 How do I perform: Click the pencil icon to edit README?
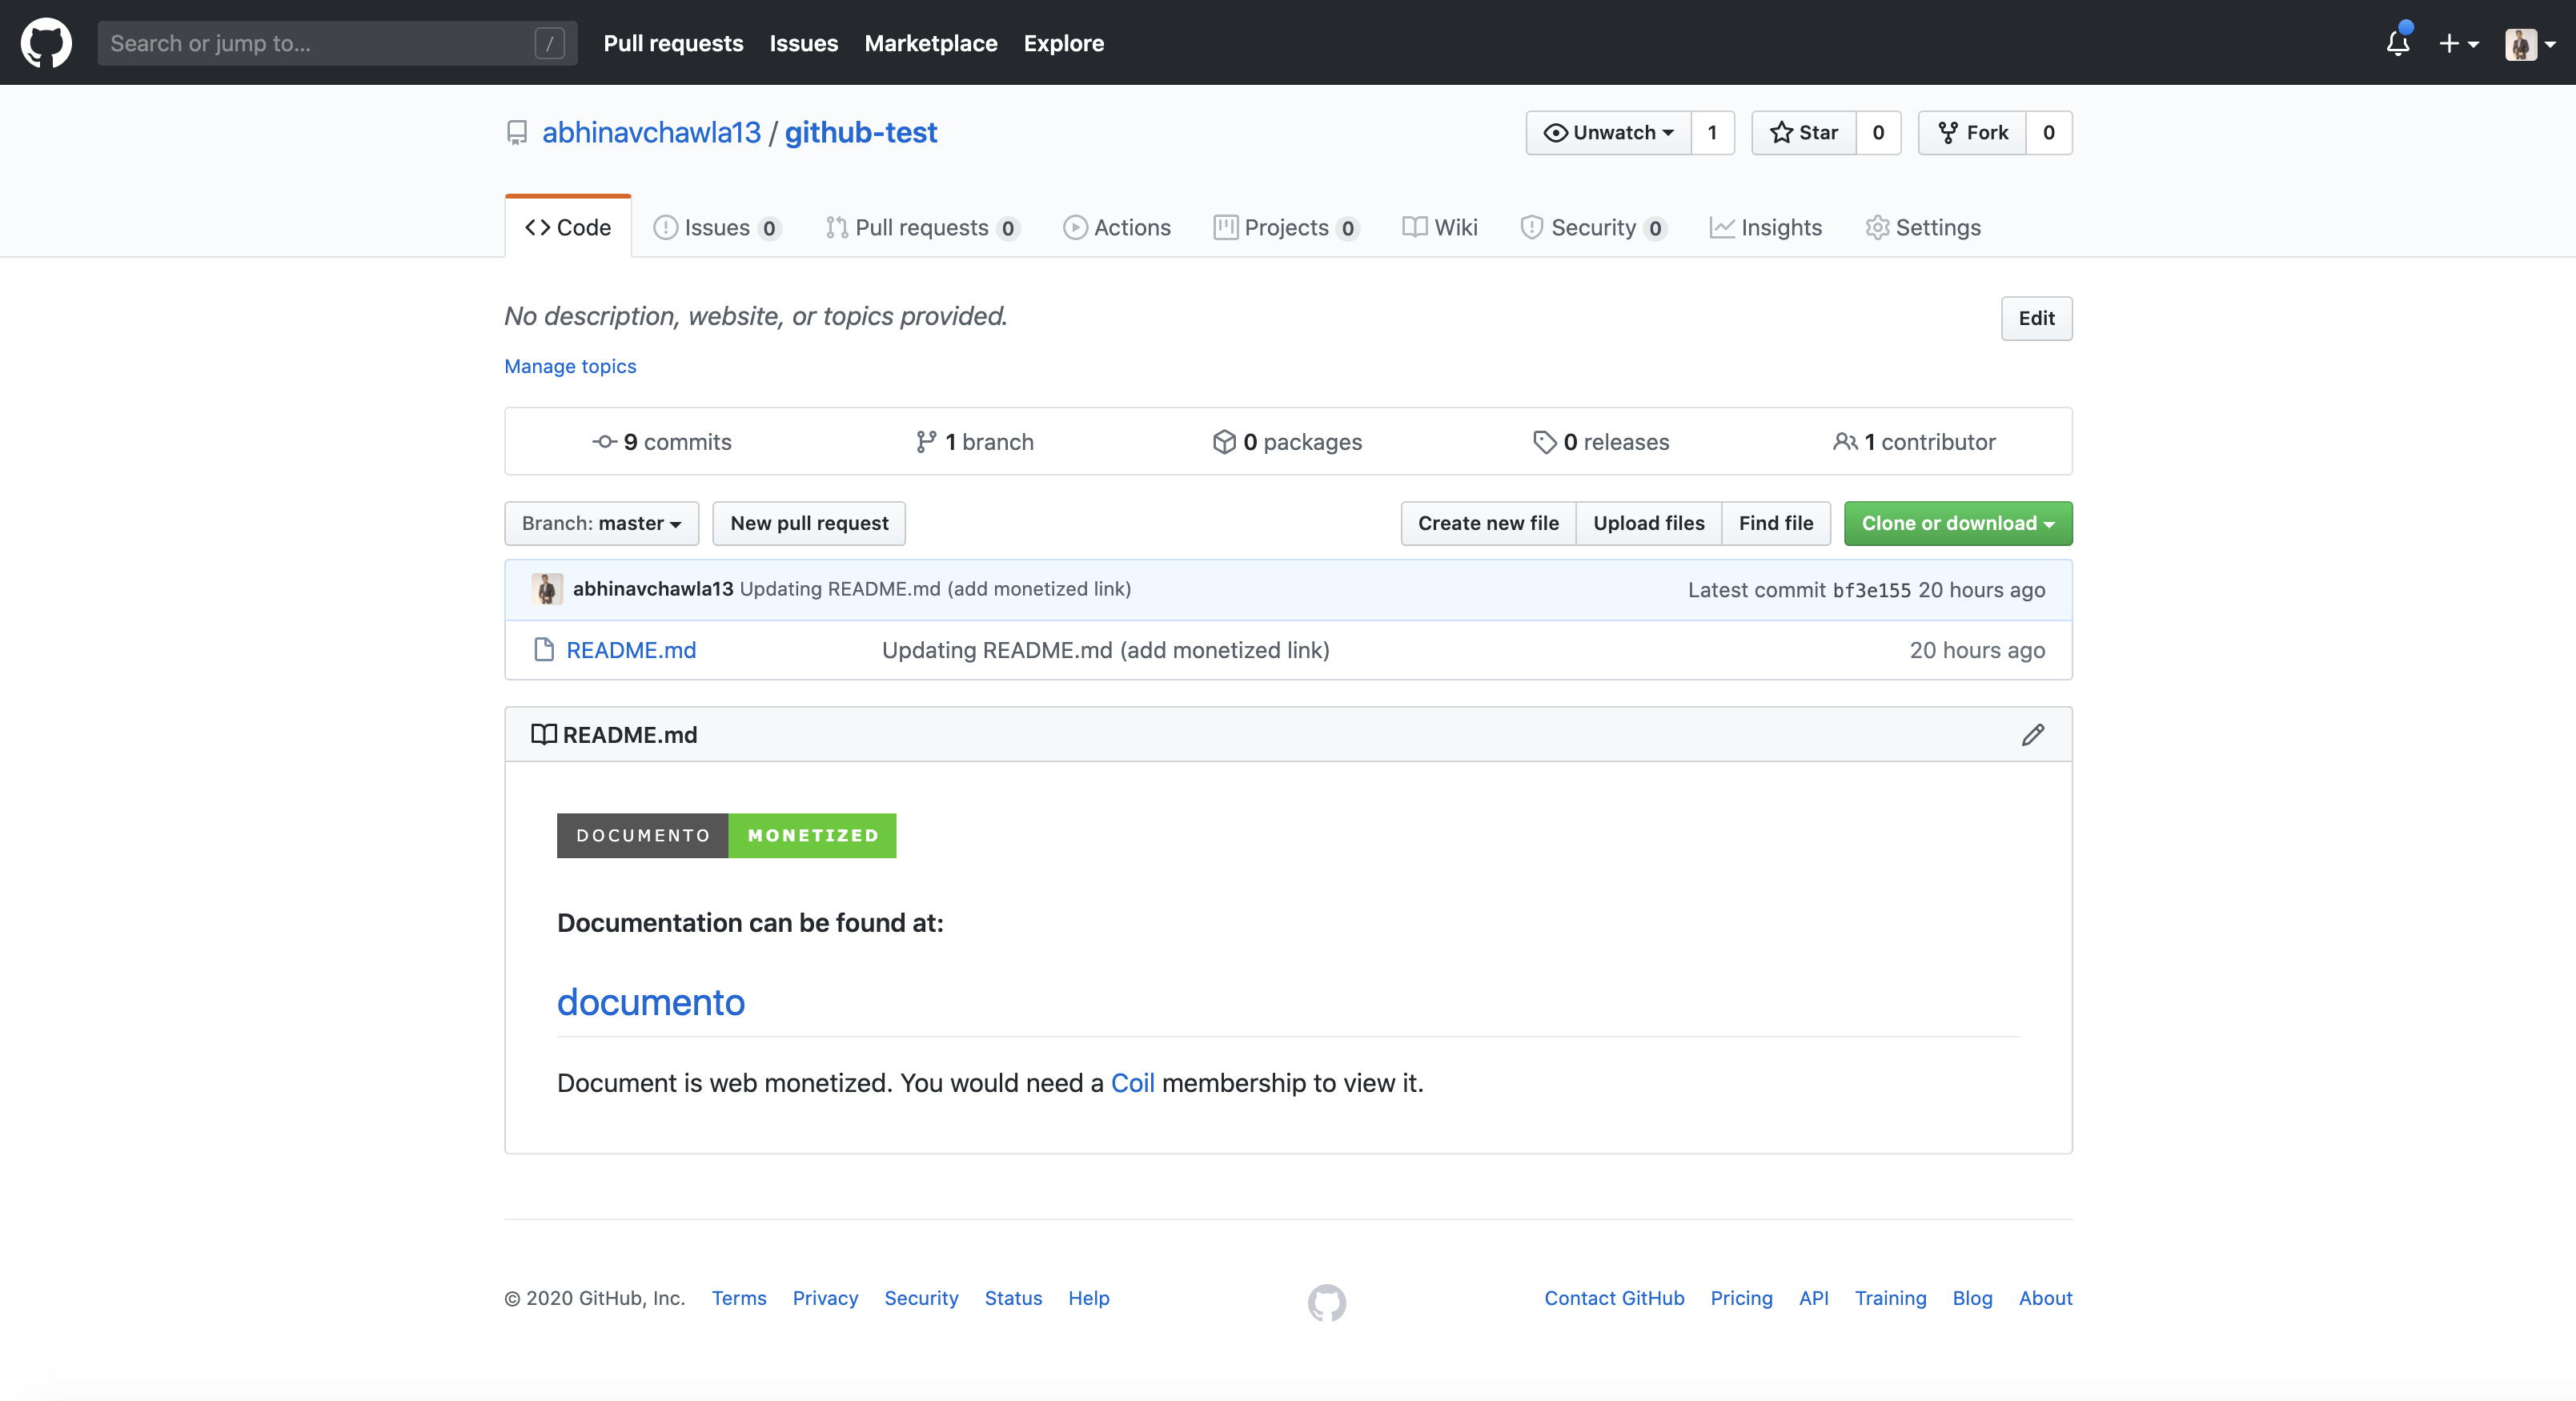pos(2032,735)
